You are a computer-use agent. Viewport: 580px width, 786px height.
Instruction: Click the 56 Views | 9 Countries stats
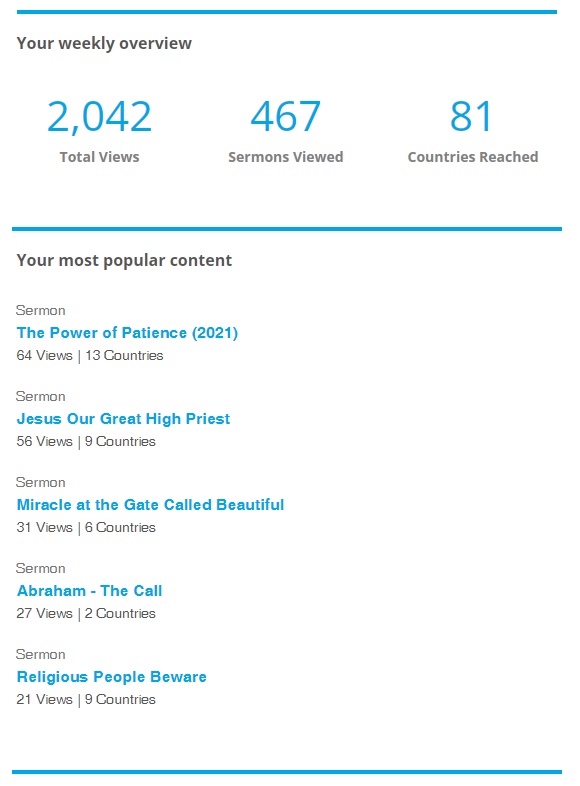point(86,442)
